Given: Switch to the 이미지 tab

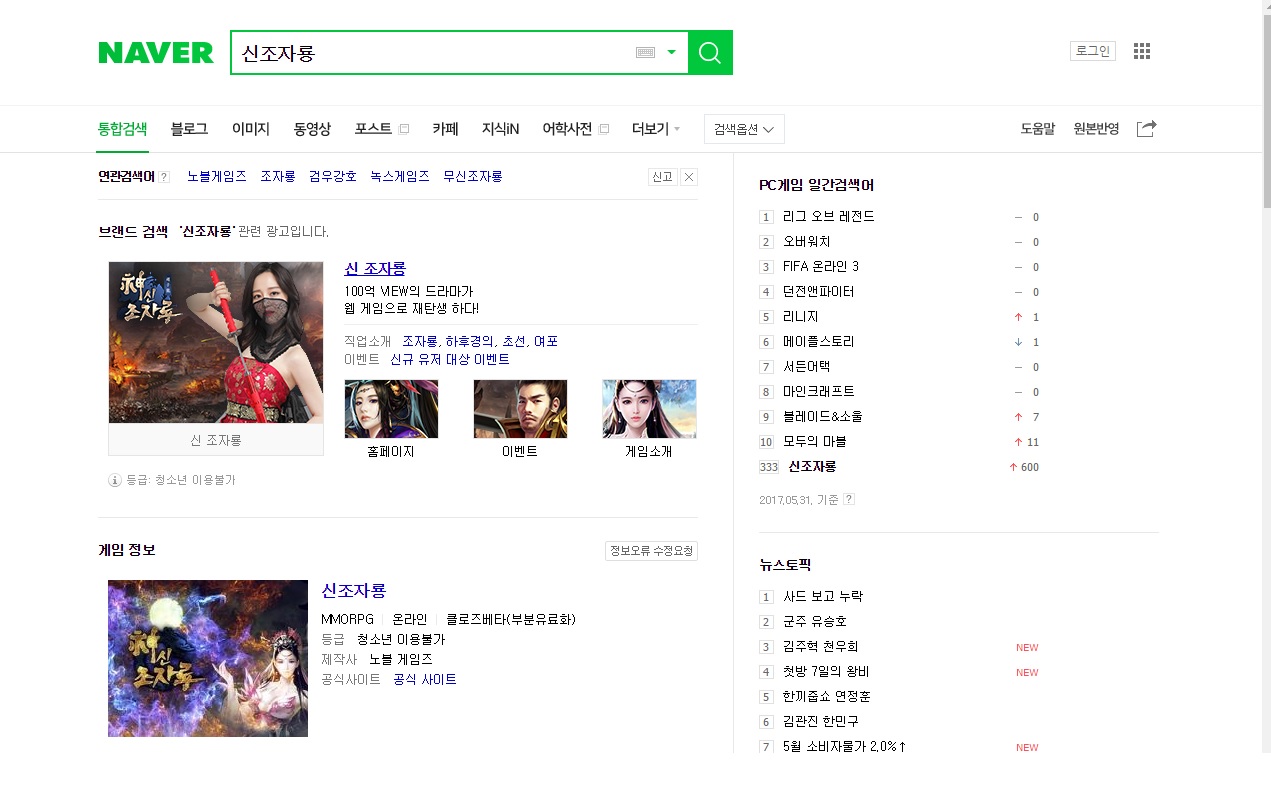Looking at the screenshot, I should point(251,129).
